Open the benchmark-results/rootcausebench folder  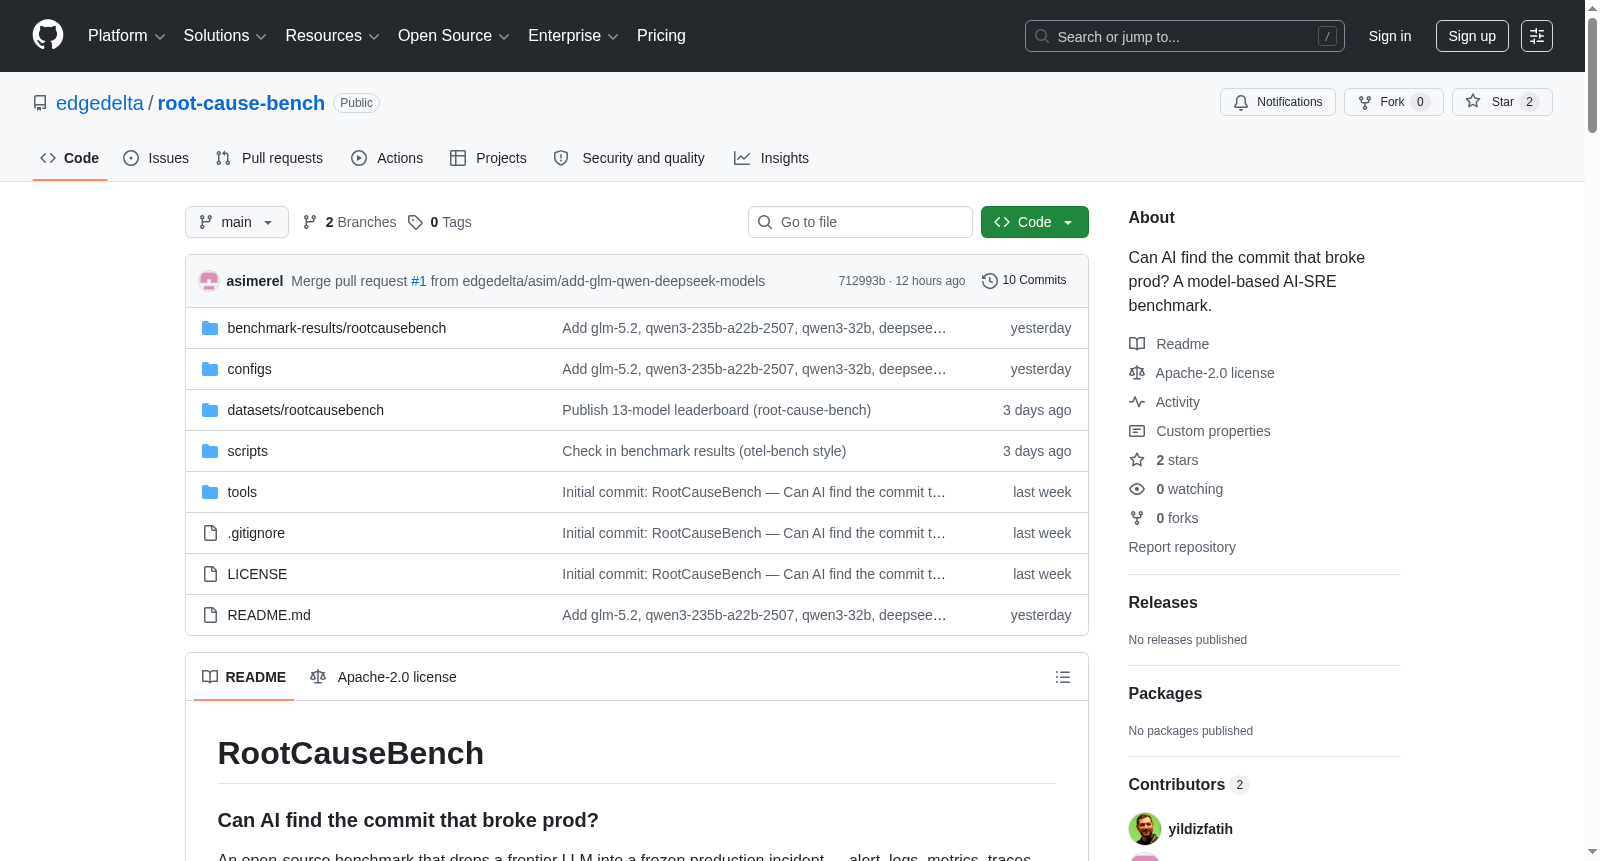(x=337, y=328)
